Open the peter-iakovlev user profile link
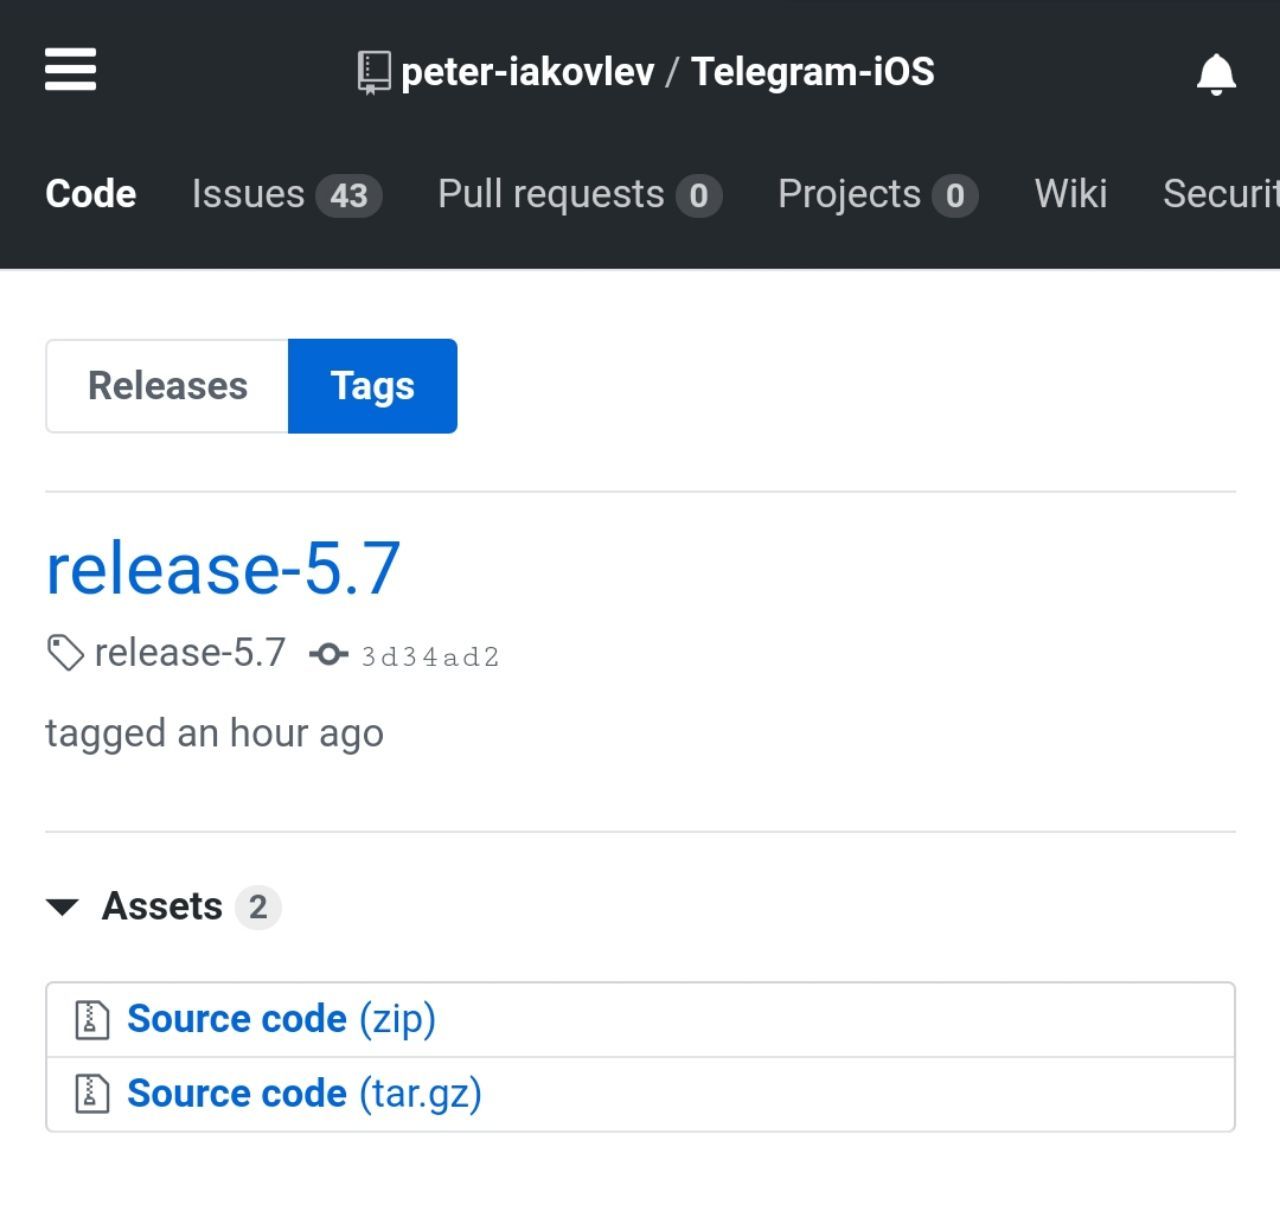This screenshot has width=1280, height=1207. (527, 72)
